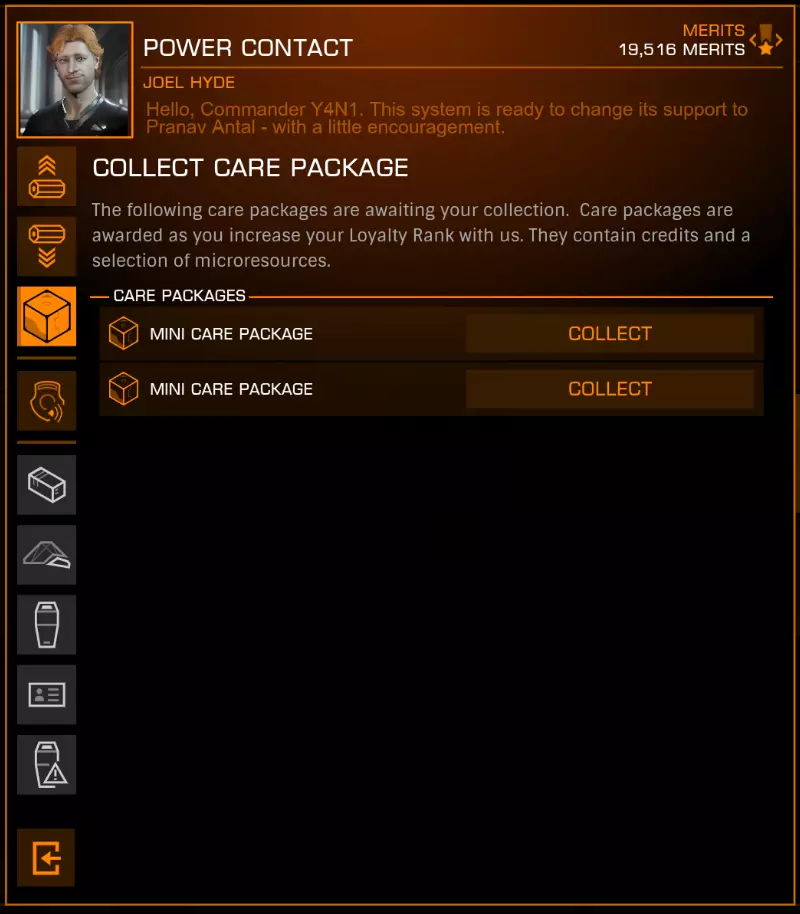Collect the first Mini Care Package

tap(610, 333)
